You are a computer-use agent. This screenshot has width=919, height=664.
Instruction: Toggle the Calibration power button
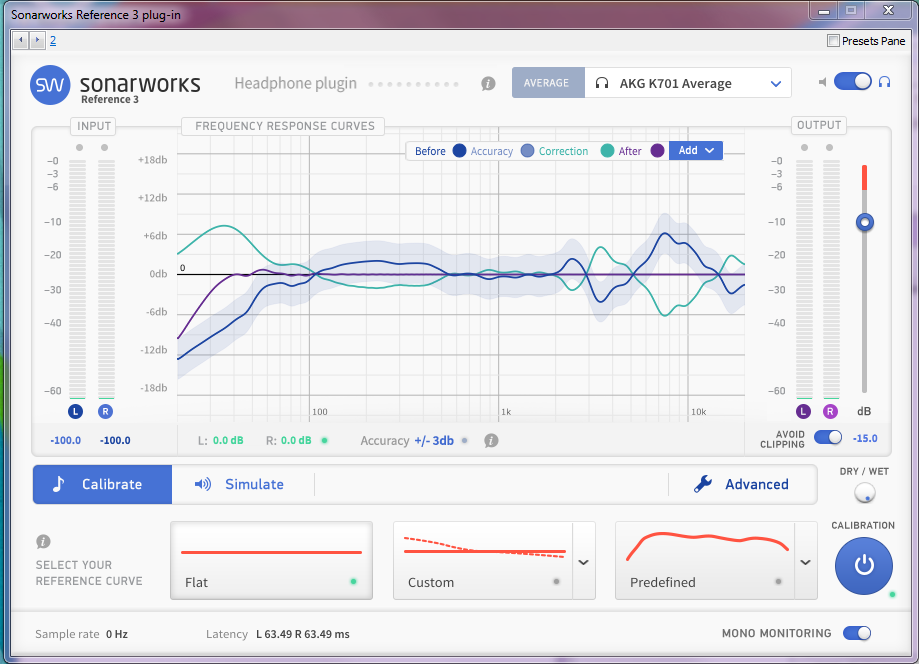(864, 566)
